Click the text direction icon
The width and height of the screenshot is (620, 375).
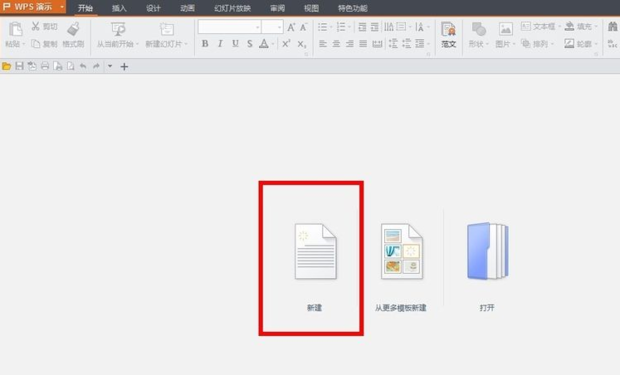click(x=389, y=27)
